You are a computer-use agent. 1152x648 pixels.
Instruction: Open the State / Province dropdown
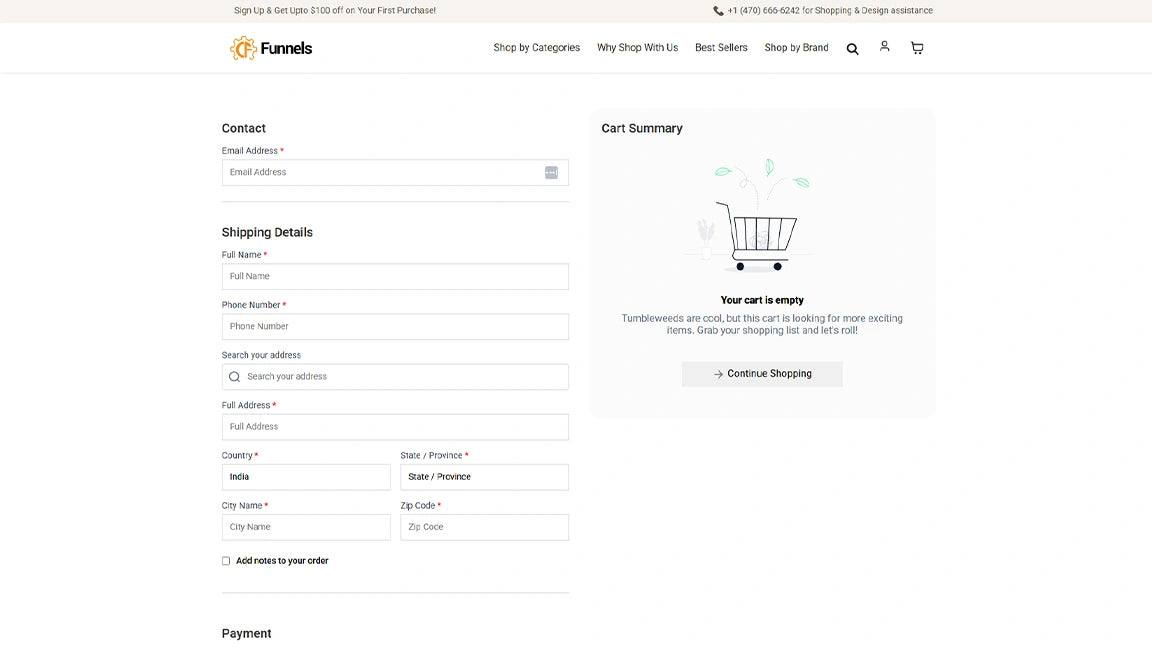coord(484,477)
